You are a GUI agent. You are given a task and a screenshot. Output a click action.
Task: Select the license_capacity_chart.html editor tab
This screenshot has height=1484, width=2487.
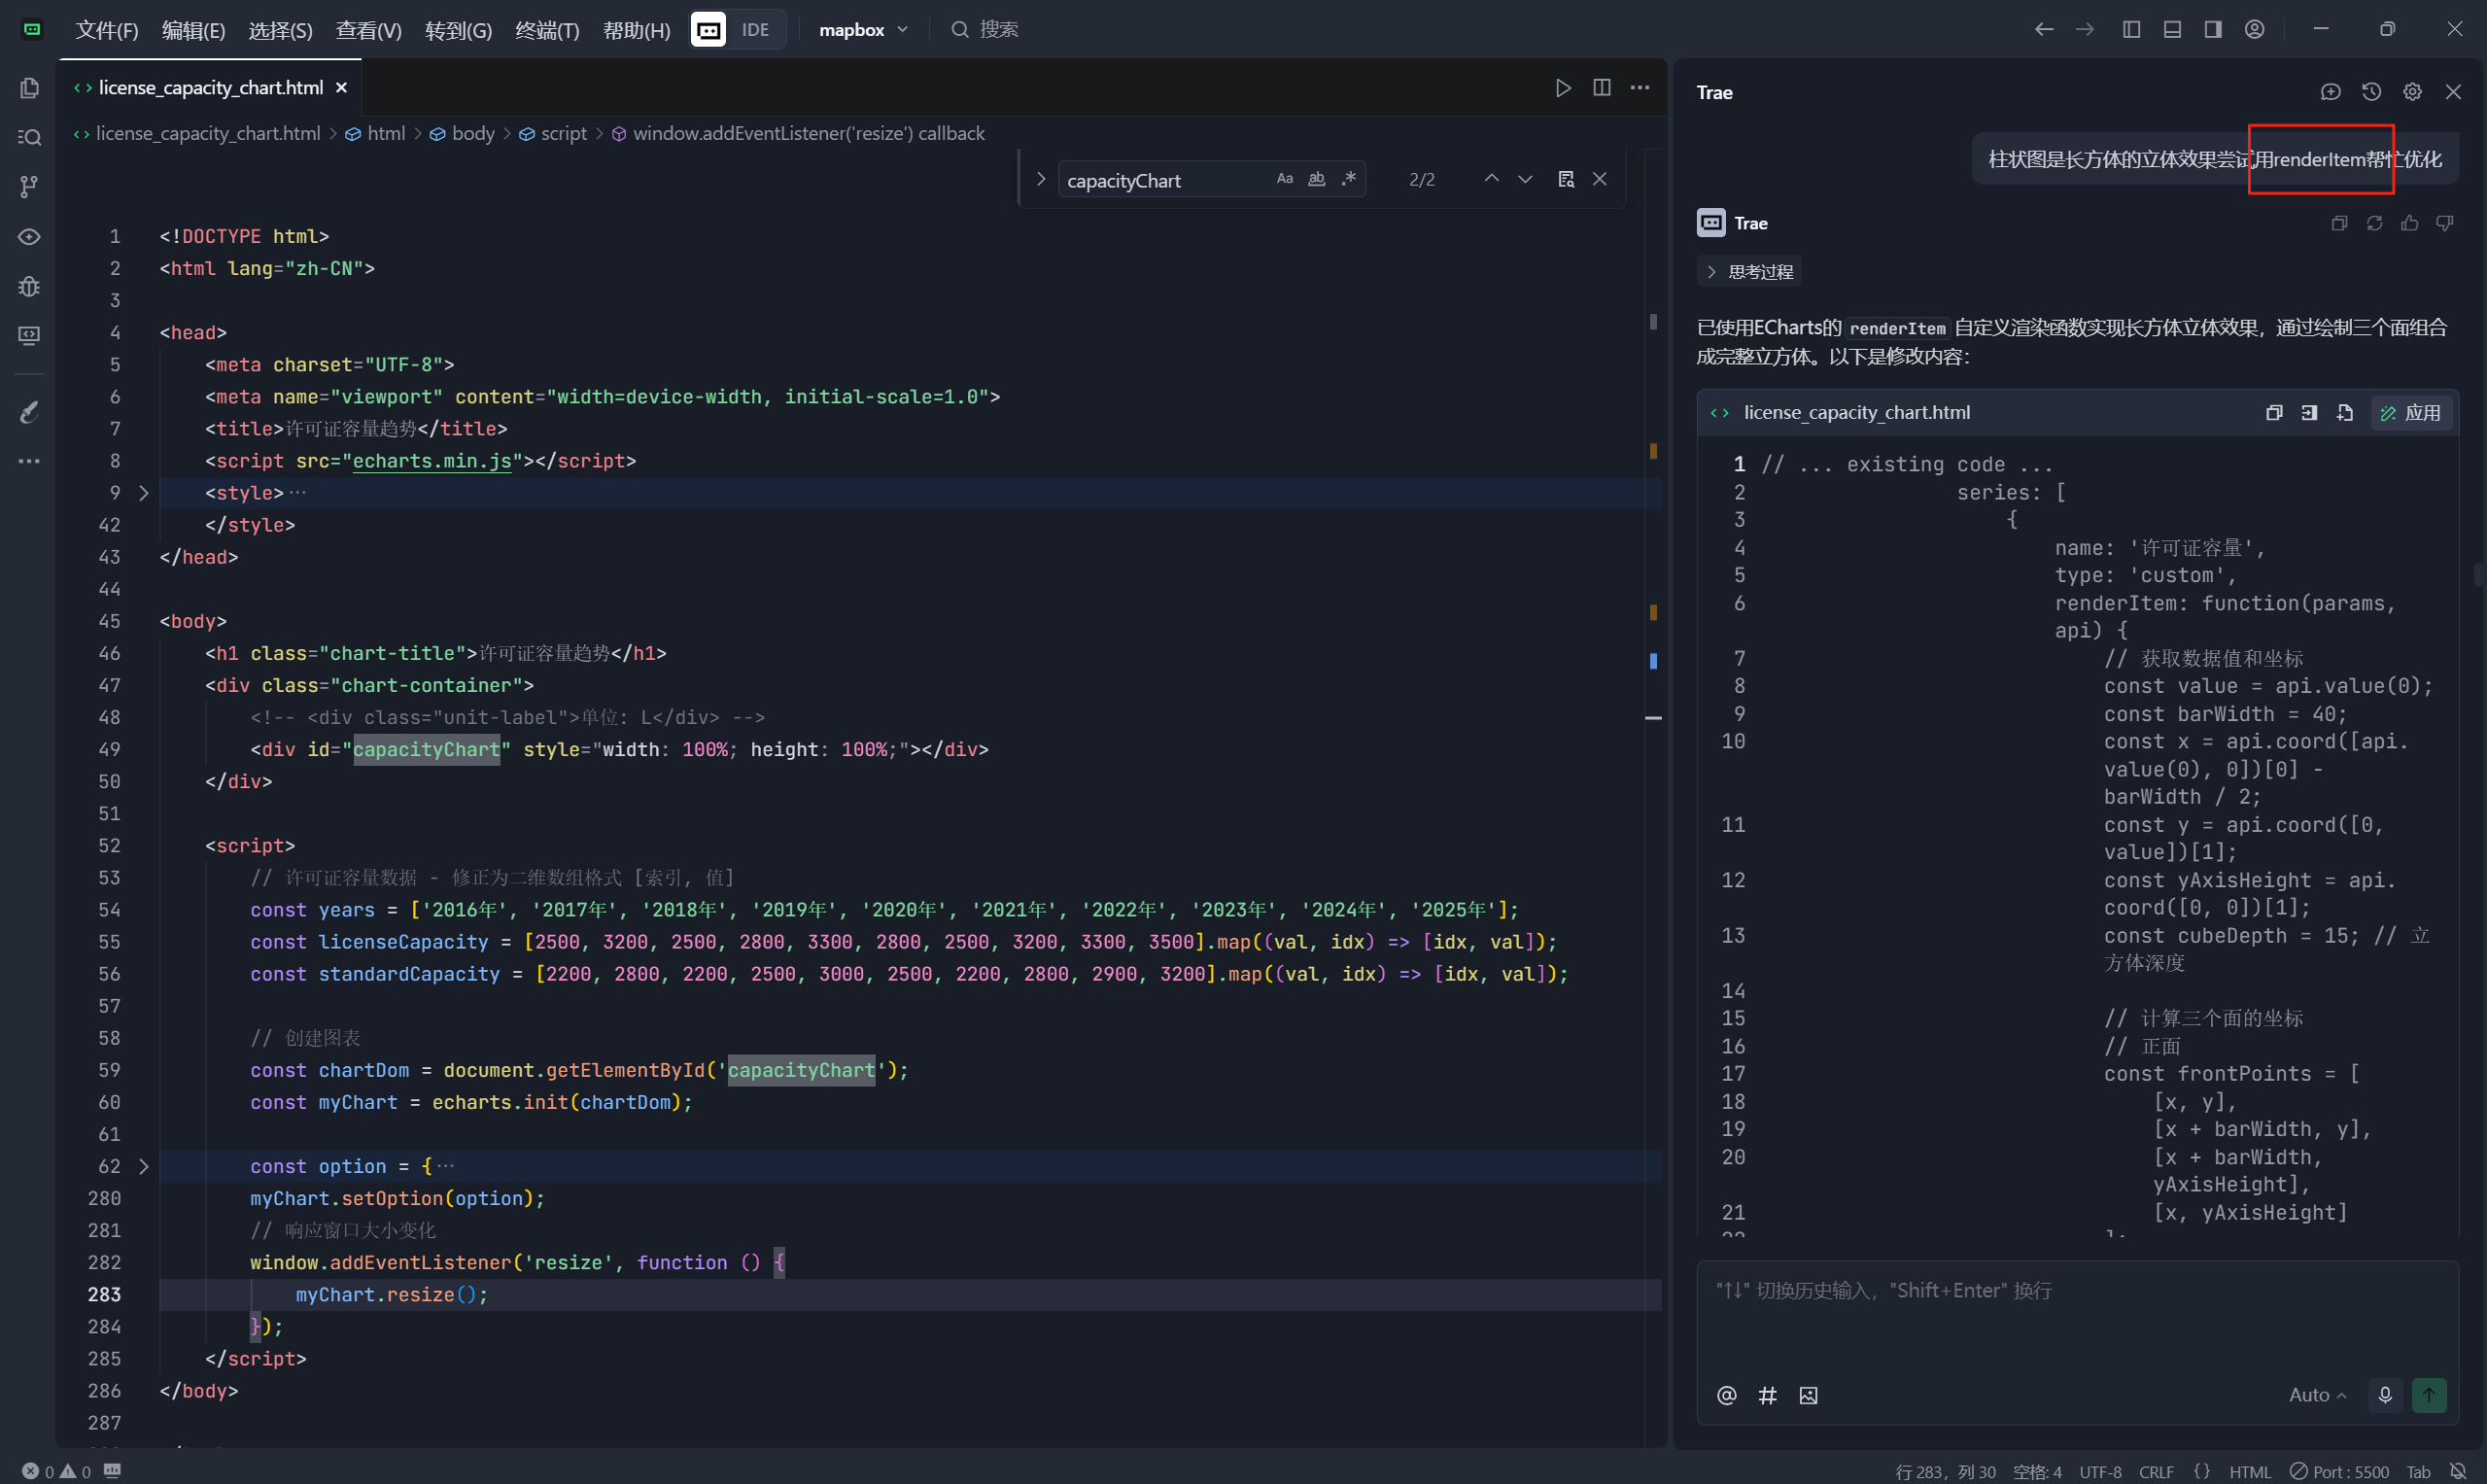coord(210,88)
